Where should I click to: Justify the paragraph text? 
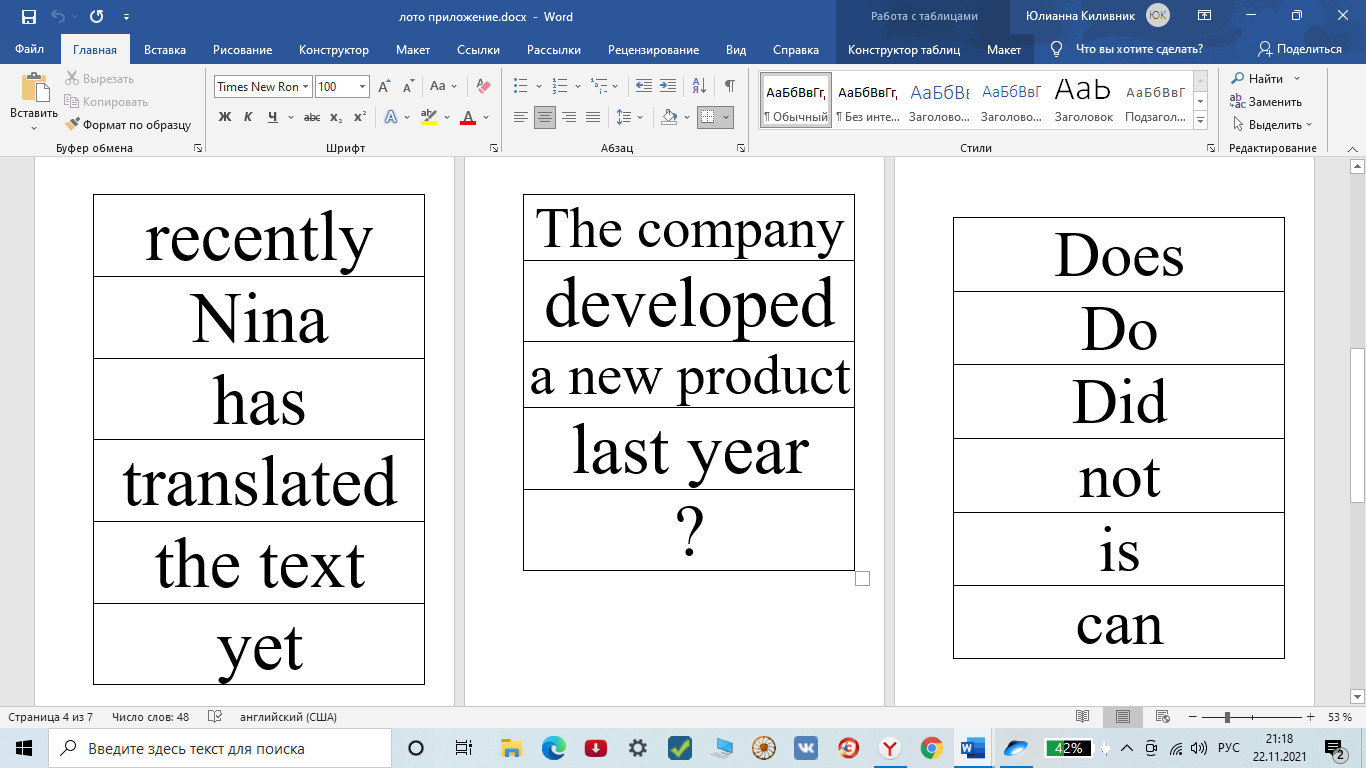point(593,117)
